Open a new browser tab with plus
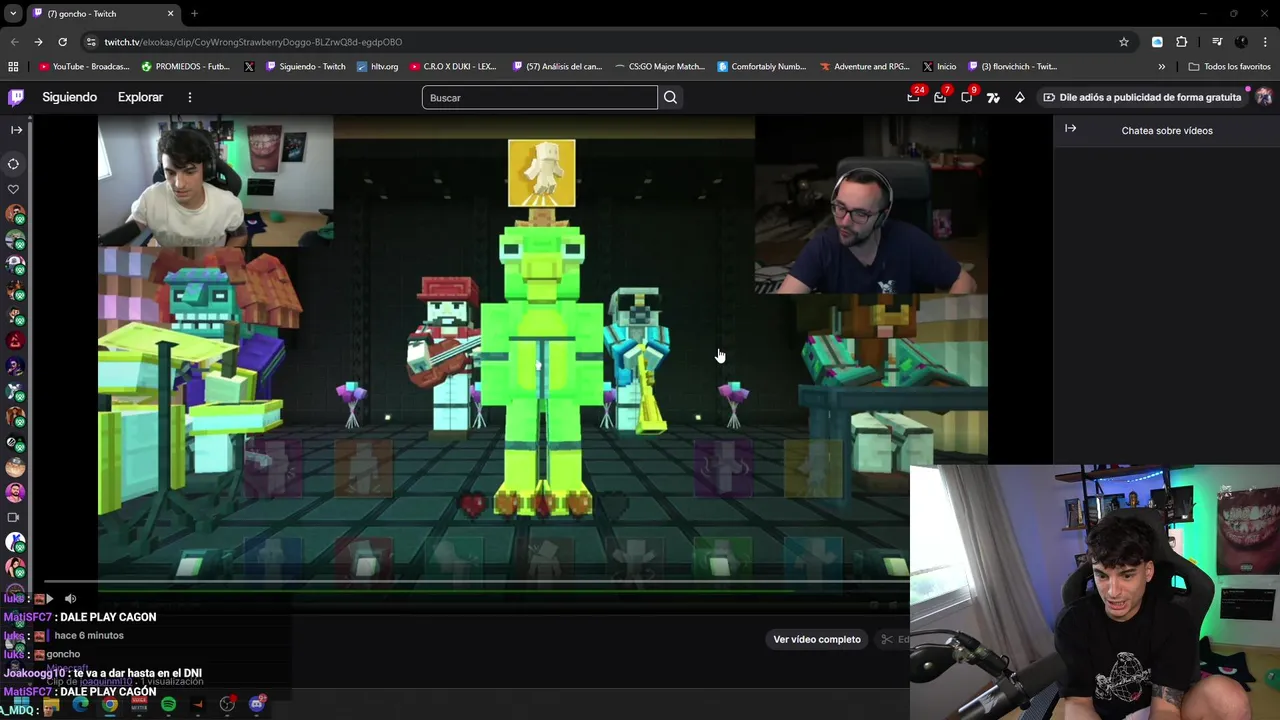The width and height of the screenshot is (1280, 720). pyautogui.click(x=194, y=14)
